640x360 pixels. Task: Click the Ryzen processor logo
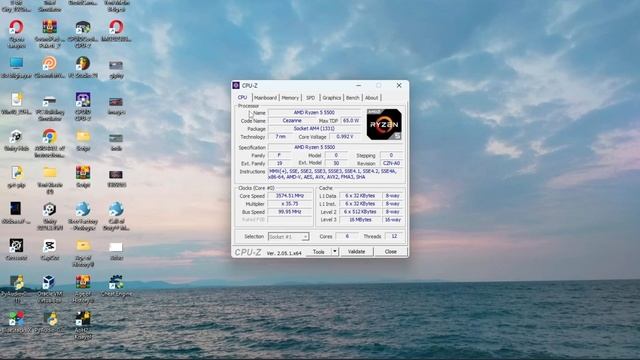pyautogui.click(x=384, y=124)
